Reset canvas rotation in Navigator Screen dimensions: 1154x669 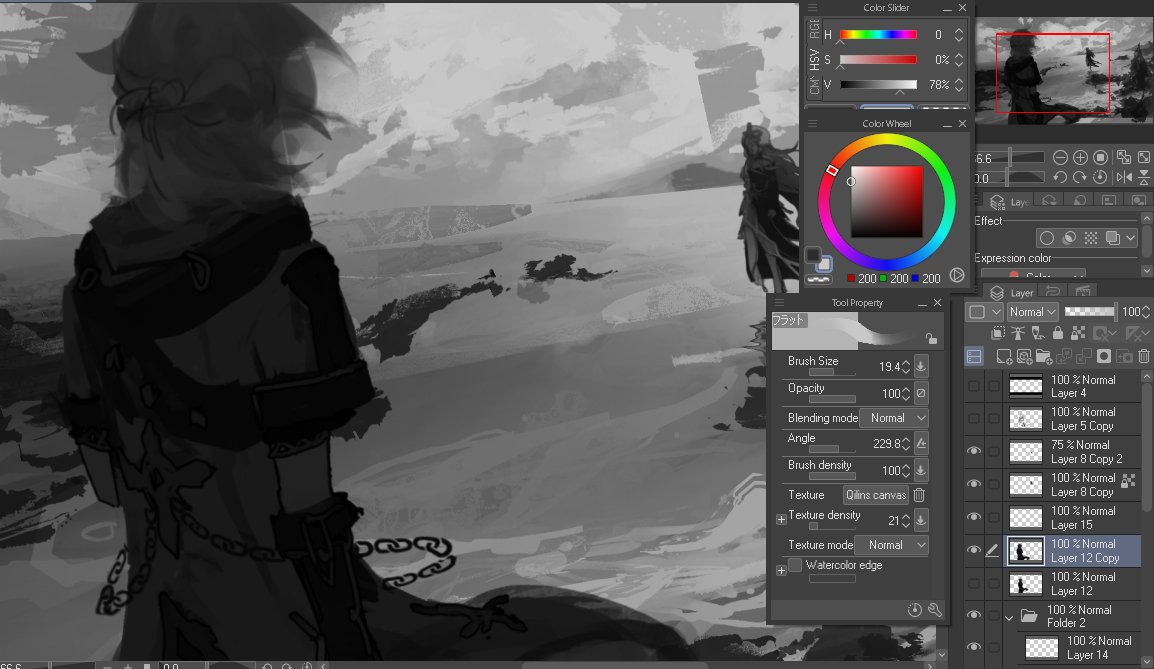(1100, 177)
